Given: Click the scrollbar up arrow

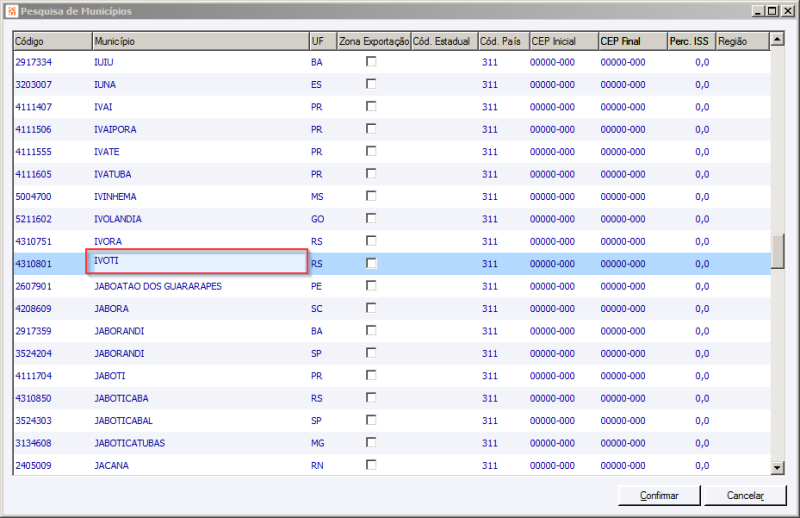Looking at the screenshot, I should tap(777, 39).
